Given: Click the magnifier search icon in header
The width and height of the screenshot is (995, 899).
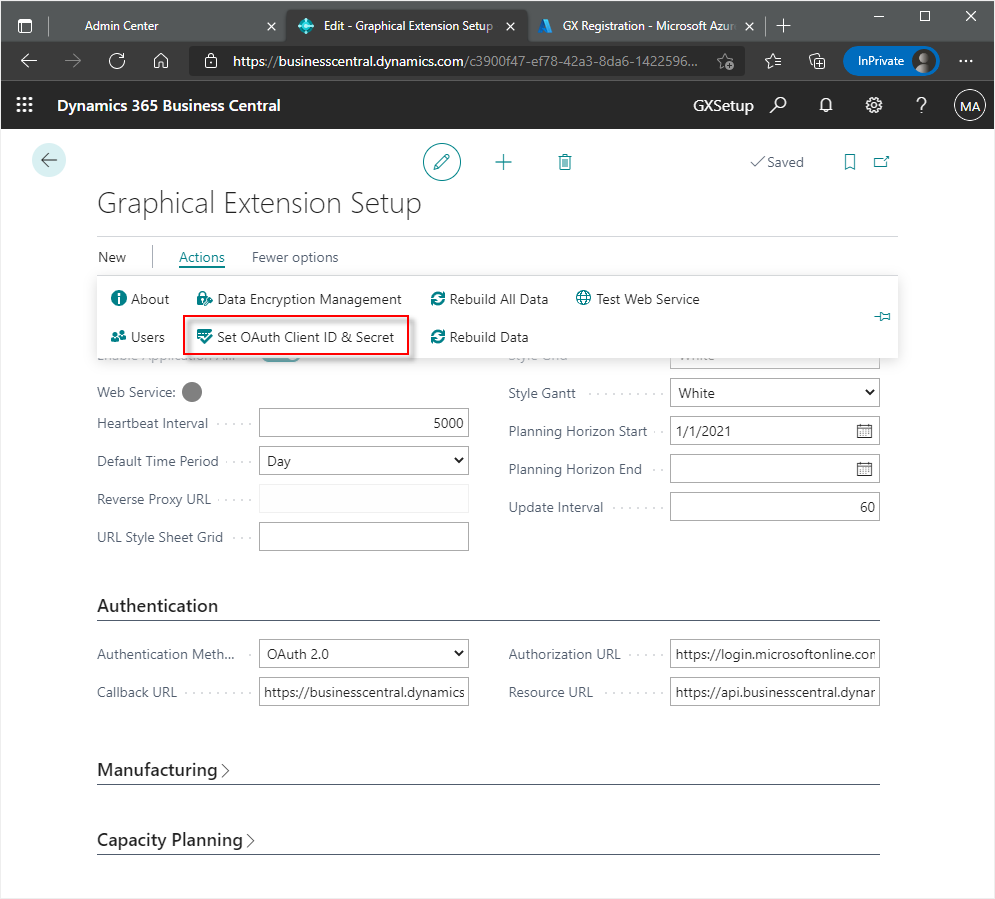Looking at the screenshot, I should pyautogui.click(x=778, y=105).
